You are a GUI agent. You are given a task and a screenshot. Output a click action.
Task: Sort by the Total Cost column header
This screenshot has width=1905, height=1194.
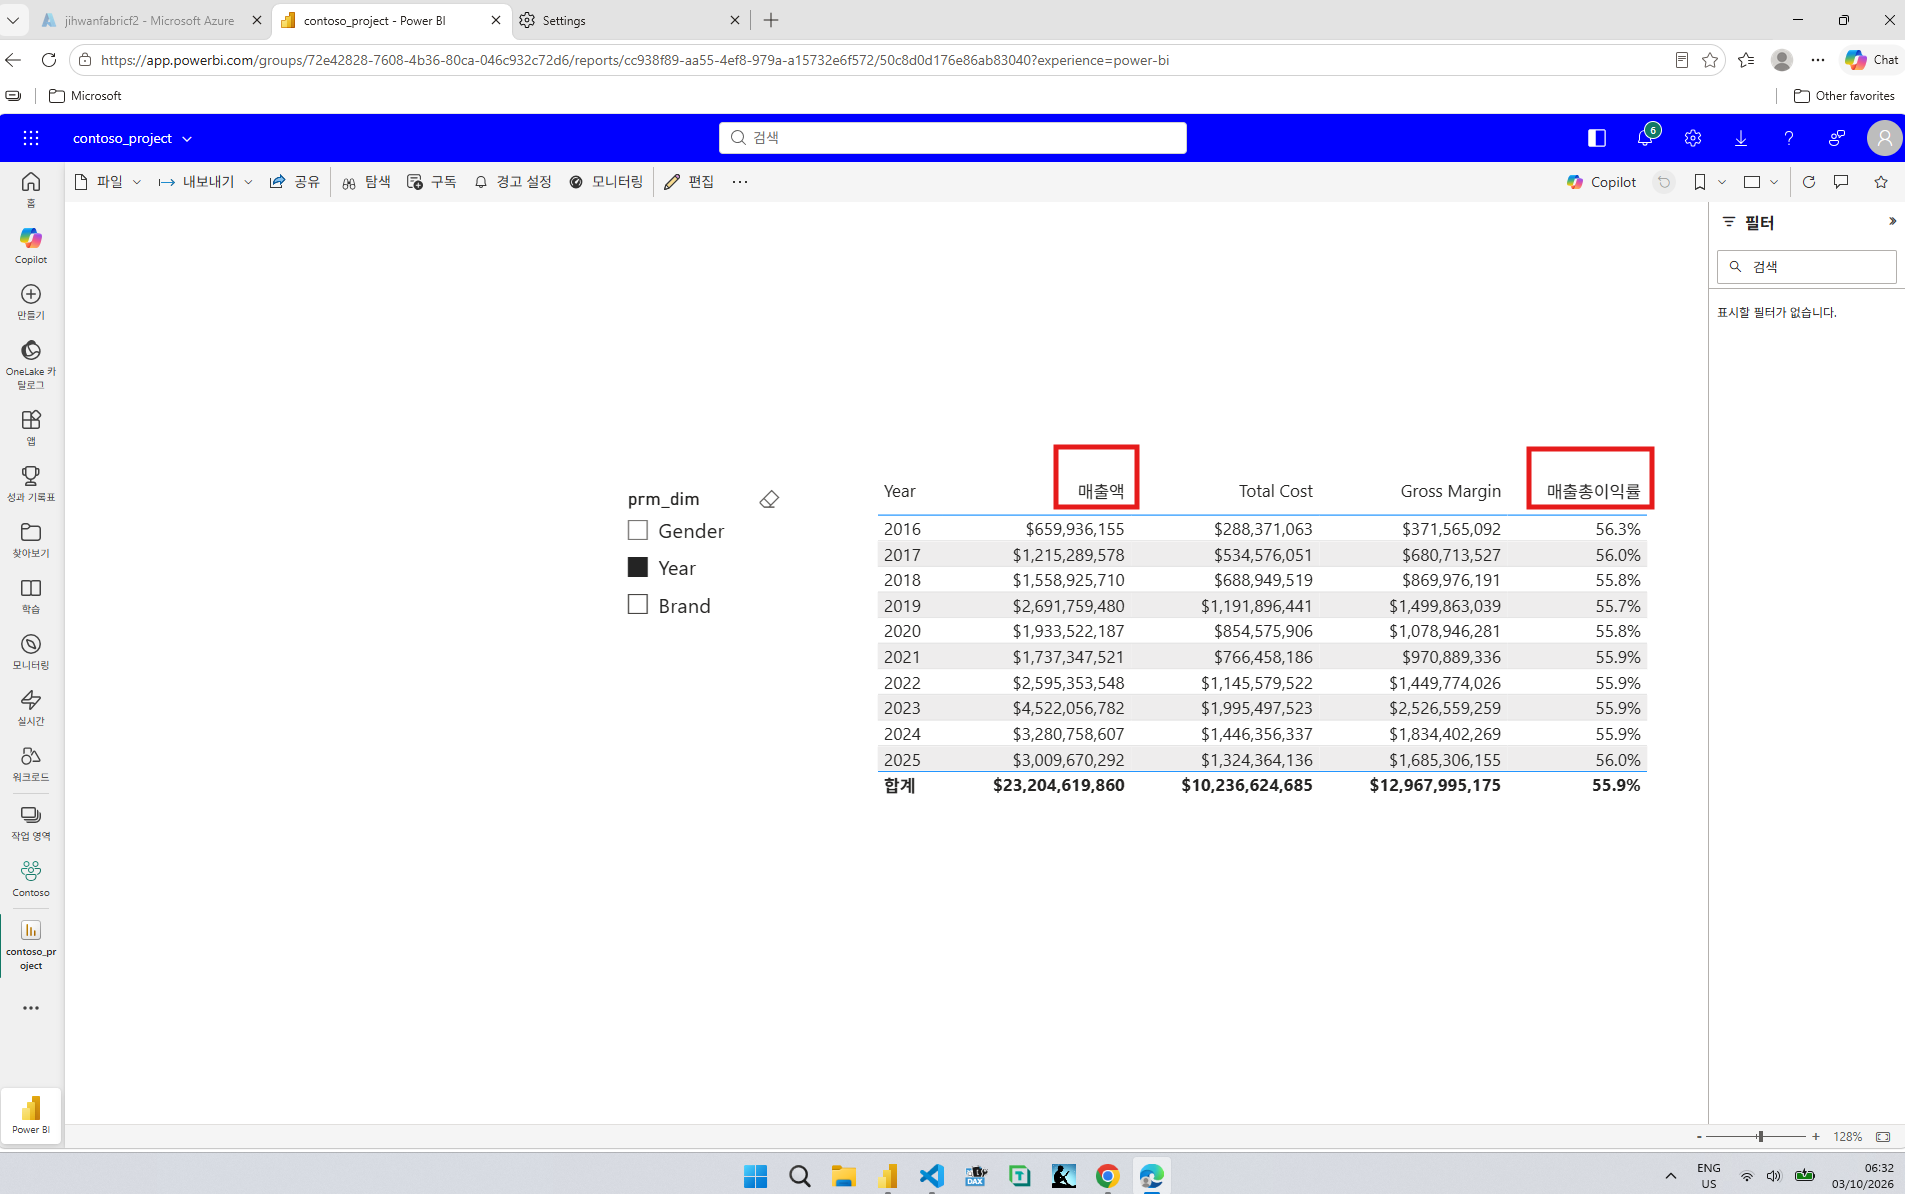point(1275,491)
